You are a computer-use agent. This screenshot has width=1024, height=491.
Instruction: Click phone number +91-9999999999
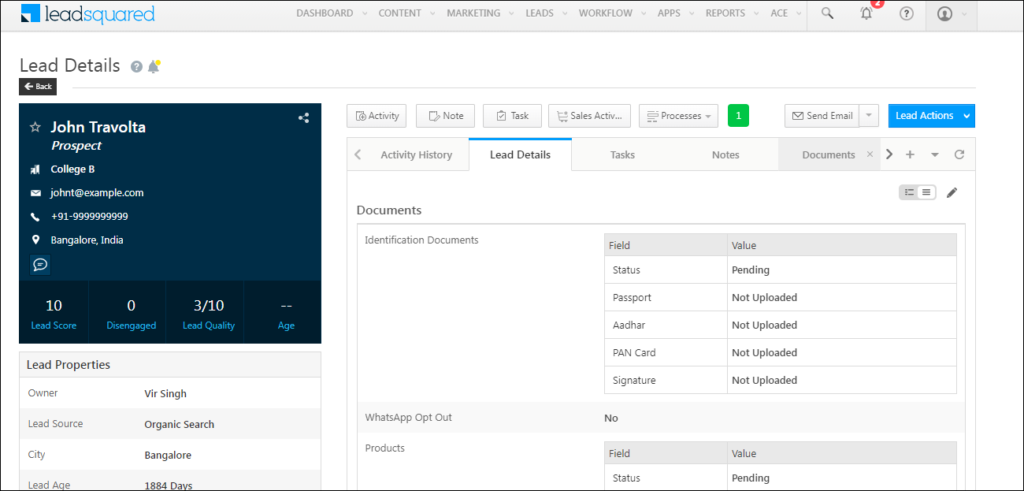click(x=89, y=216)
